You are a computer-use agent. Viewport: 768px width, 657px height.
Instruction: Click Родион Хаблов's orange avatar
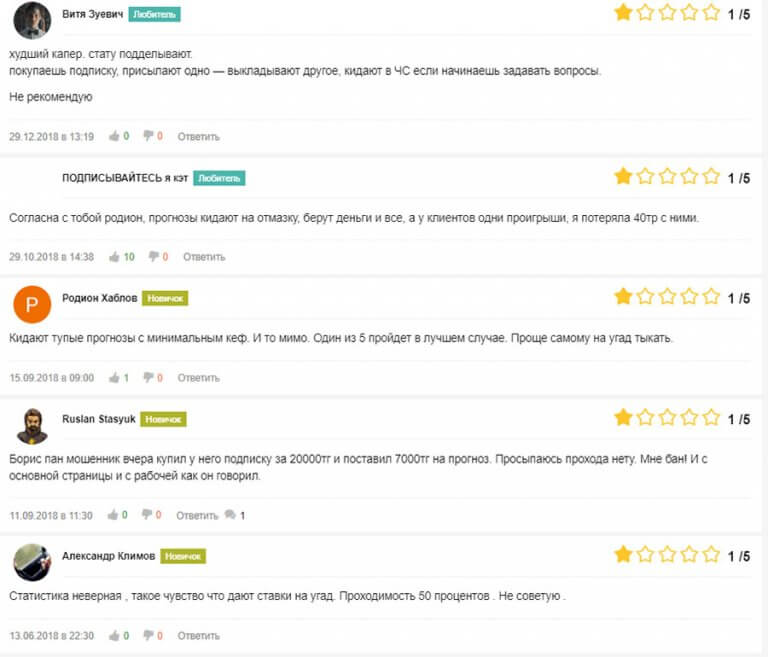coord(33,303)
